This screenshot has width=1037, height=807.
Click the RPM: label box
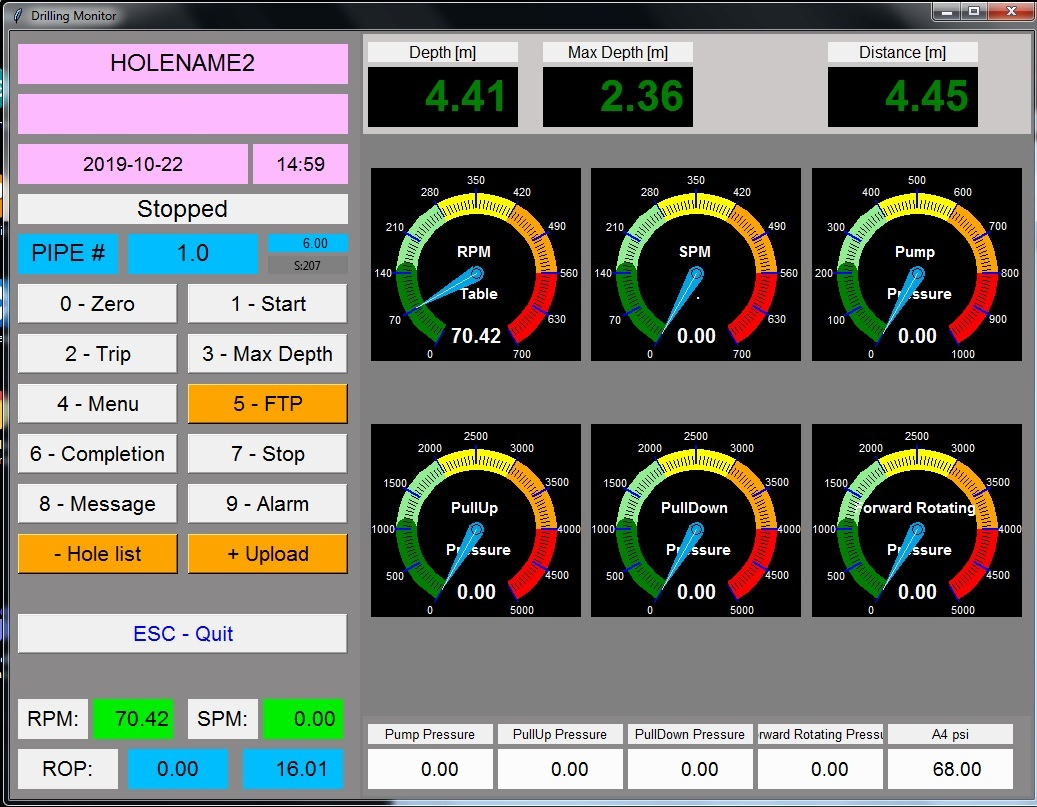(52, 718)
